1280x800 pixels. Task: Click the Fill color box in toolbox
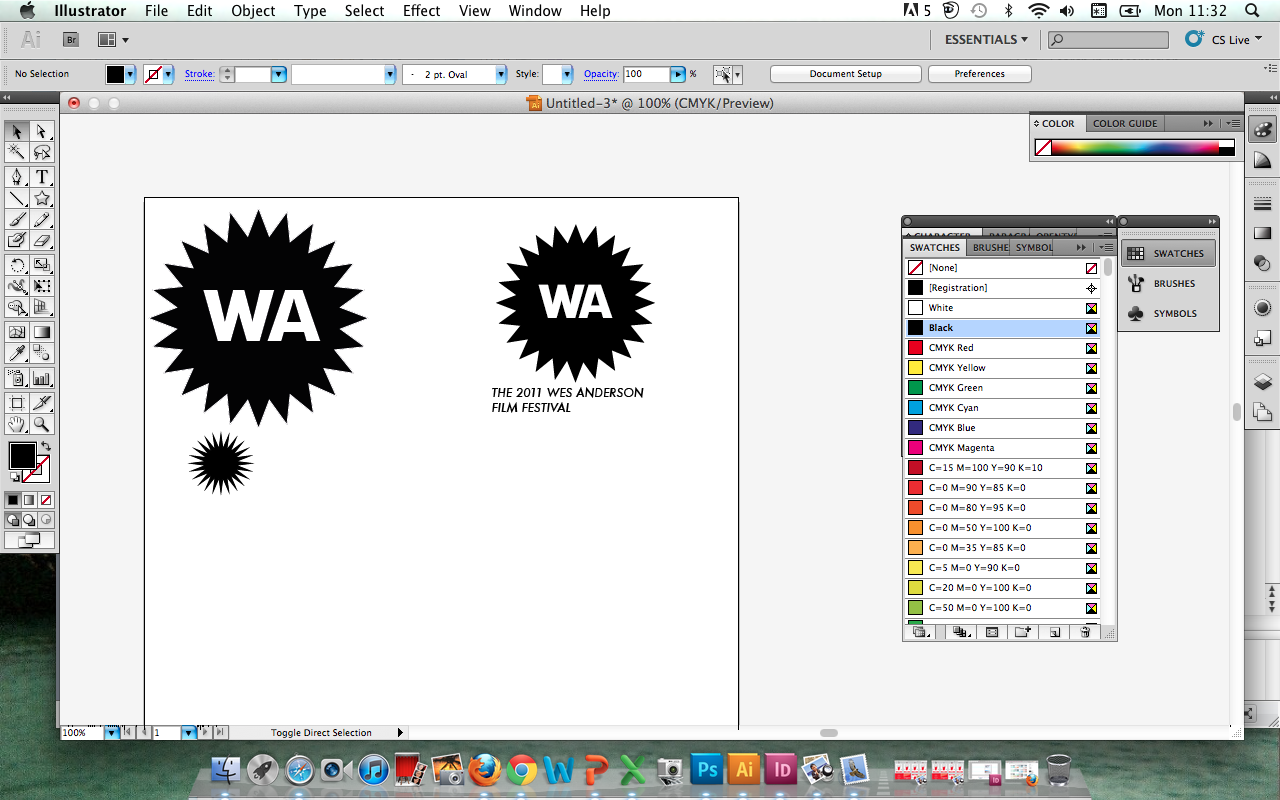click(22, 456)
